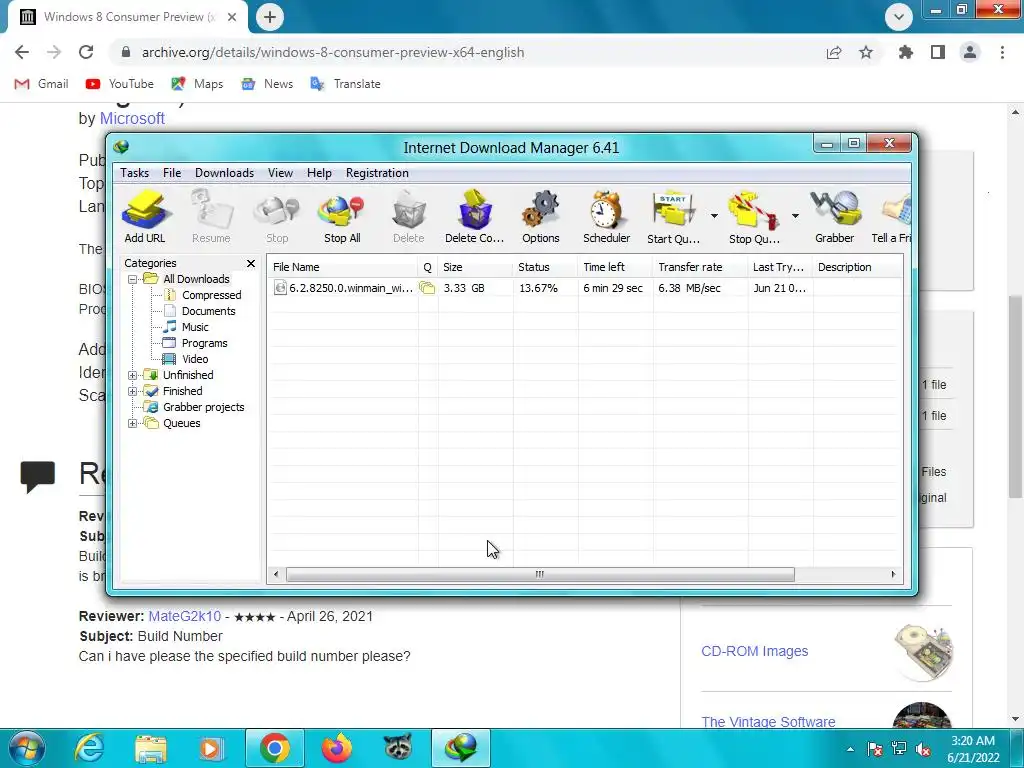Select Documents category
The height and width of the screenshot is (768, 1024).
[208, 311]
